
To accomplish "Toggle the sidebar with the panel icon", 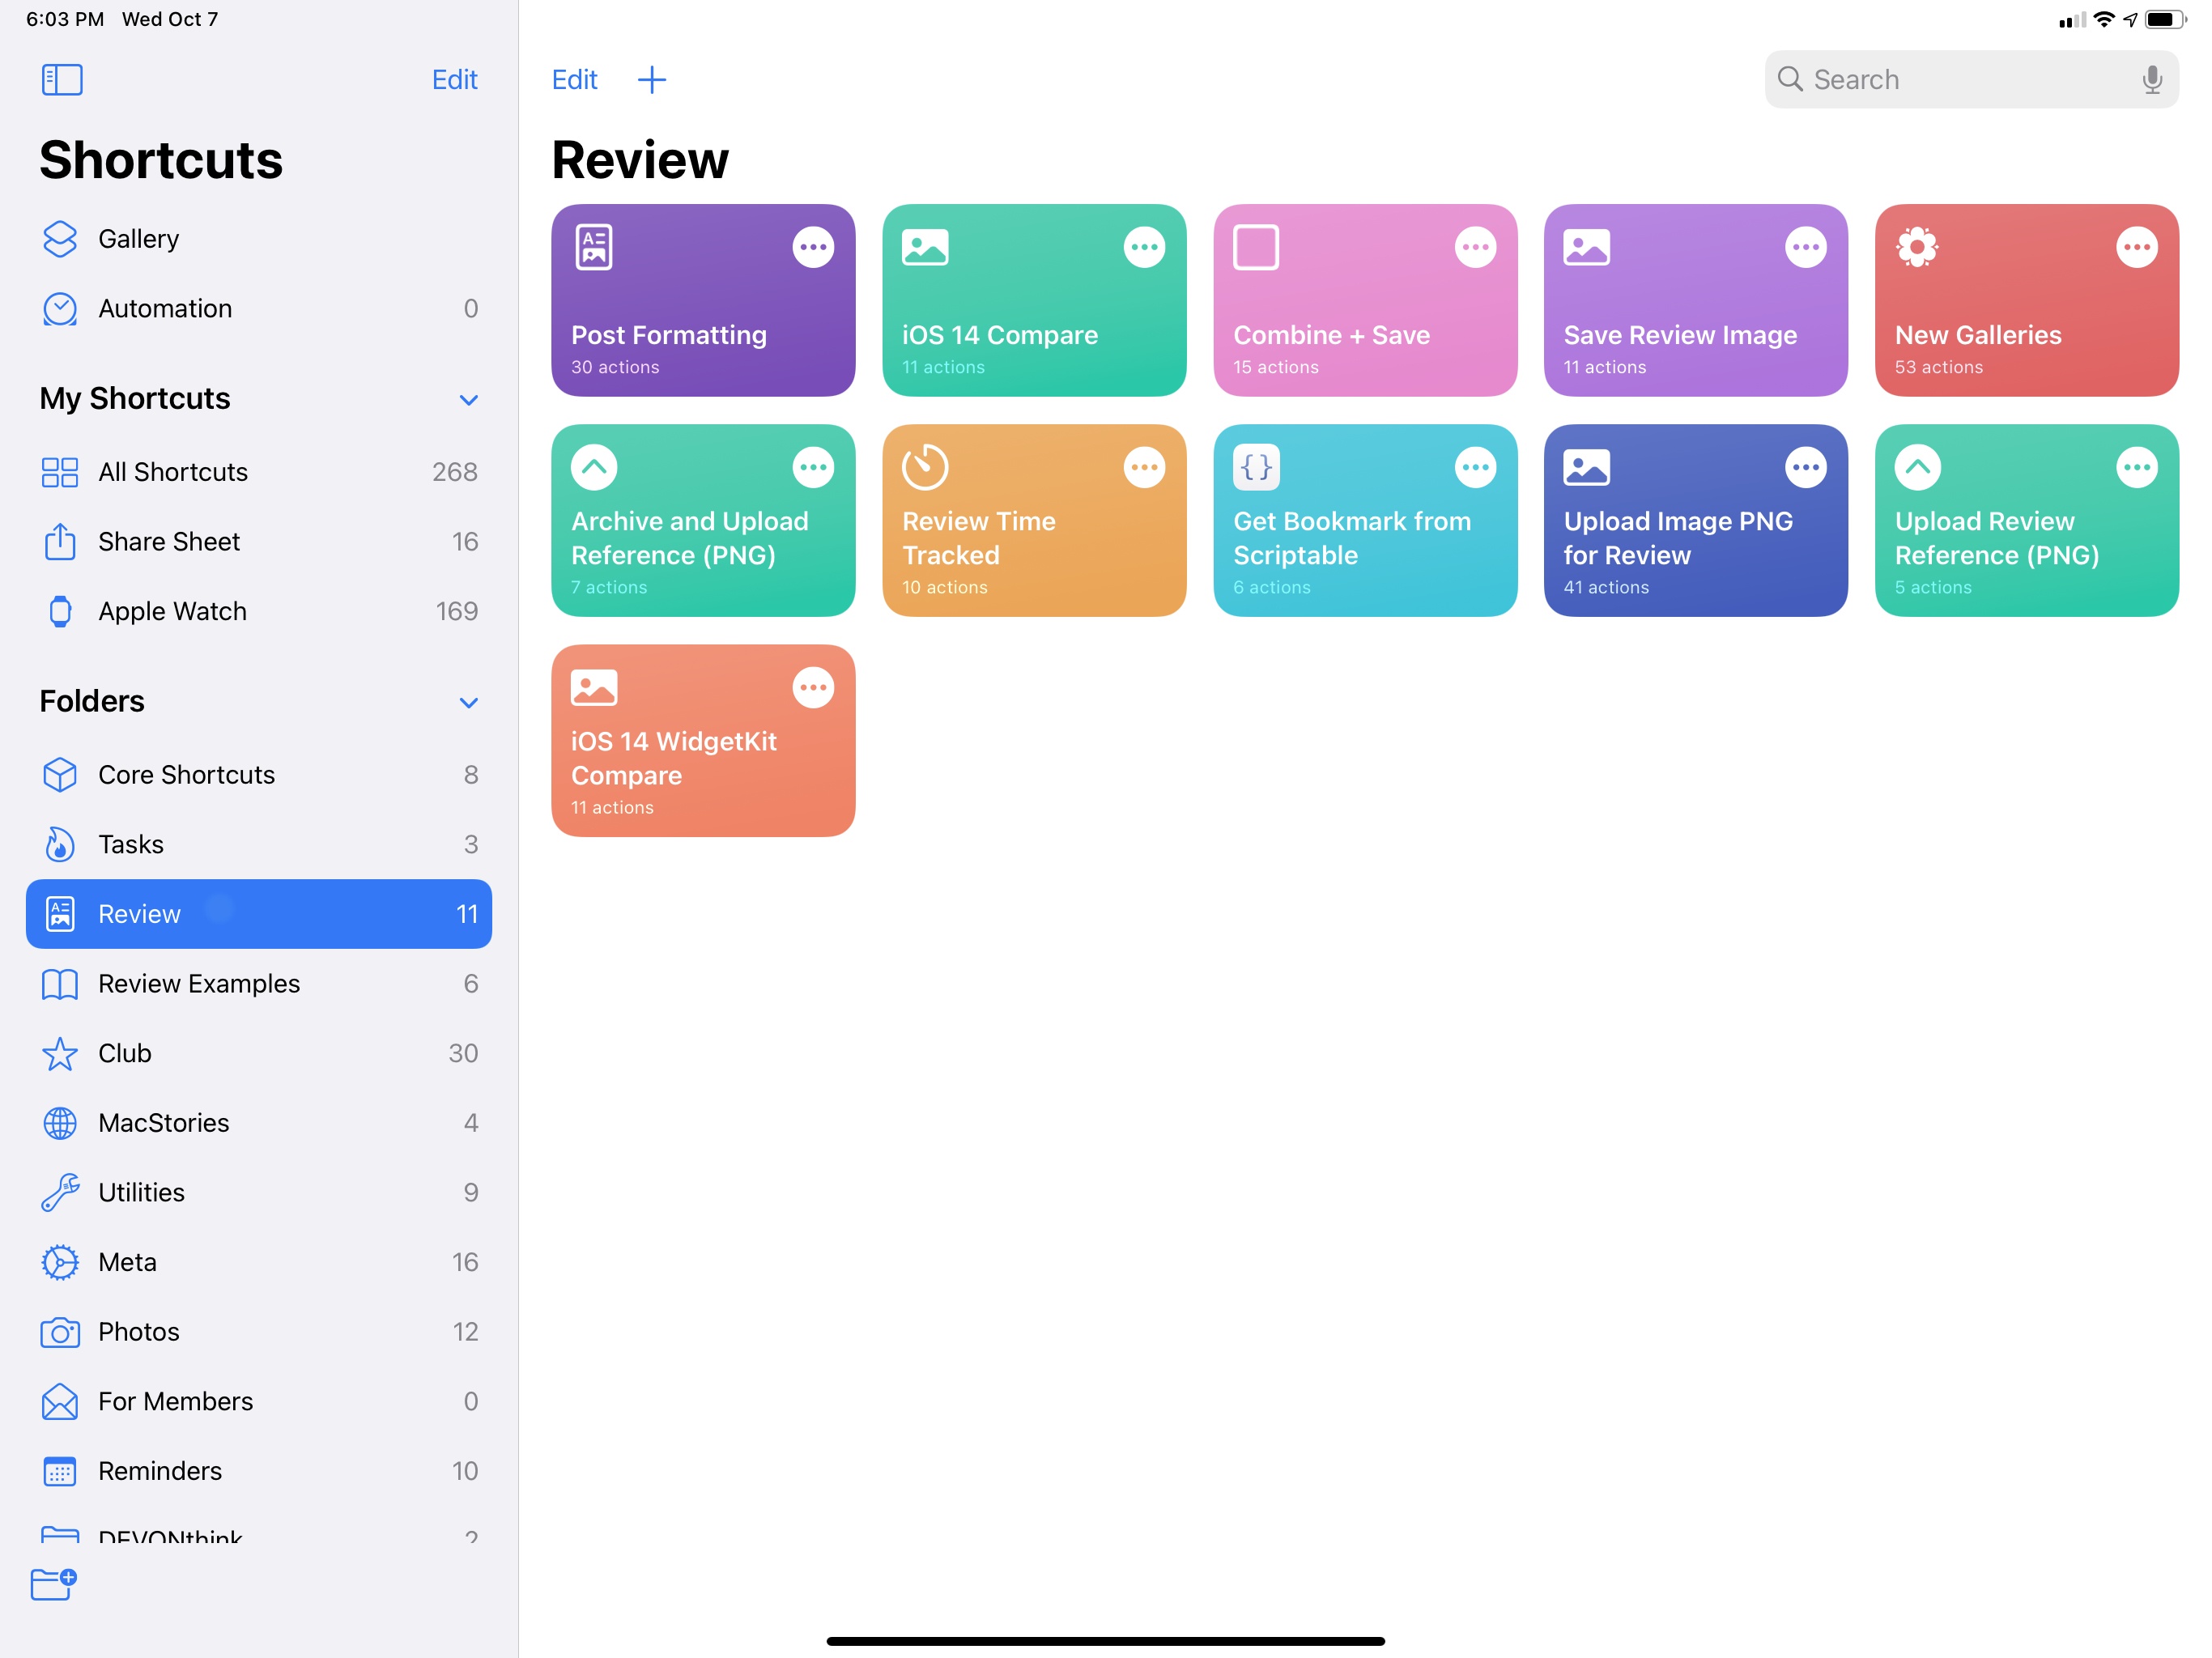I will [x=62, y=79].
